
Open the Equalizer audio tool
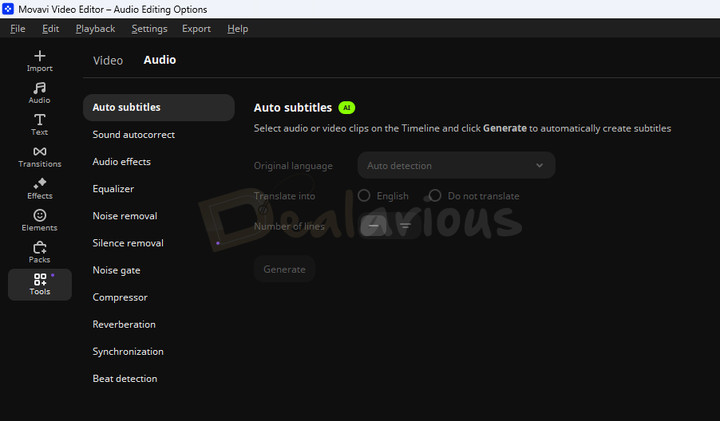click(113, 189)
